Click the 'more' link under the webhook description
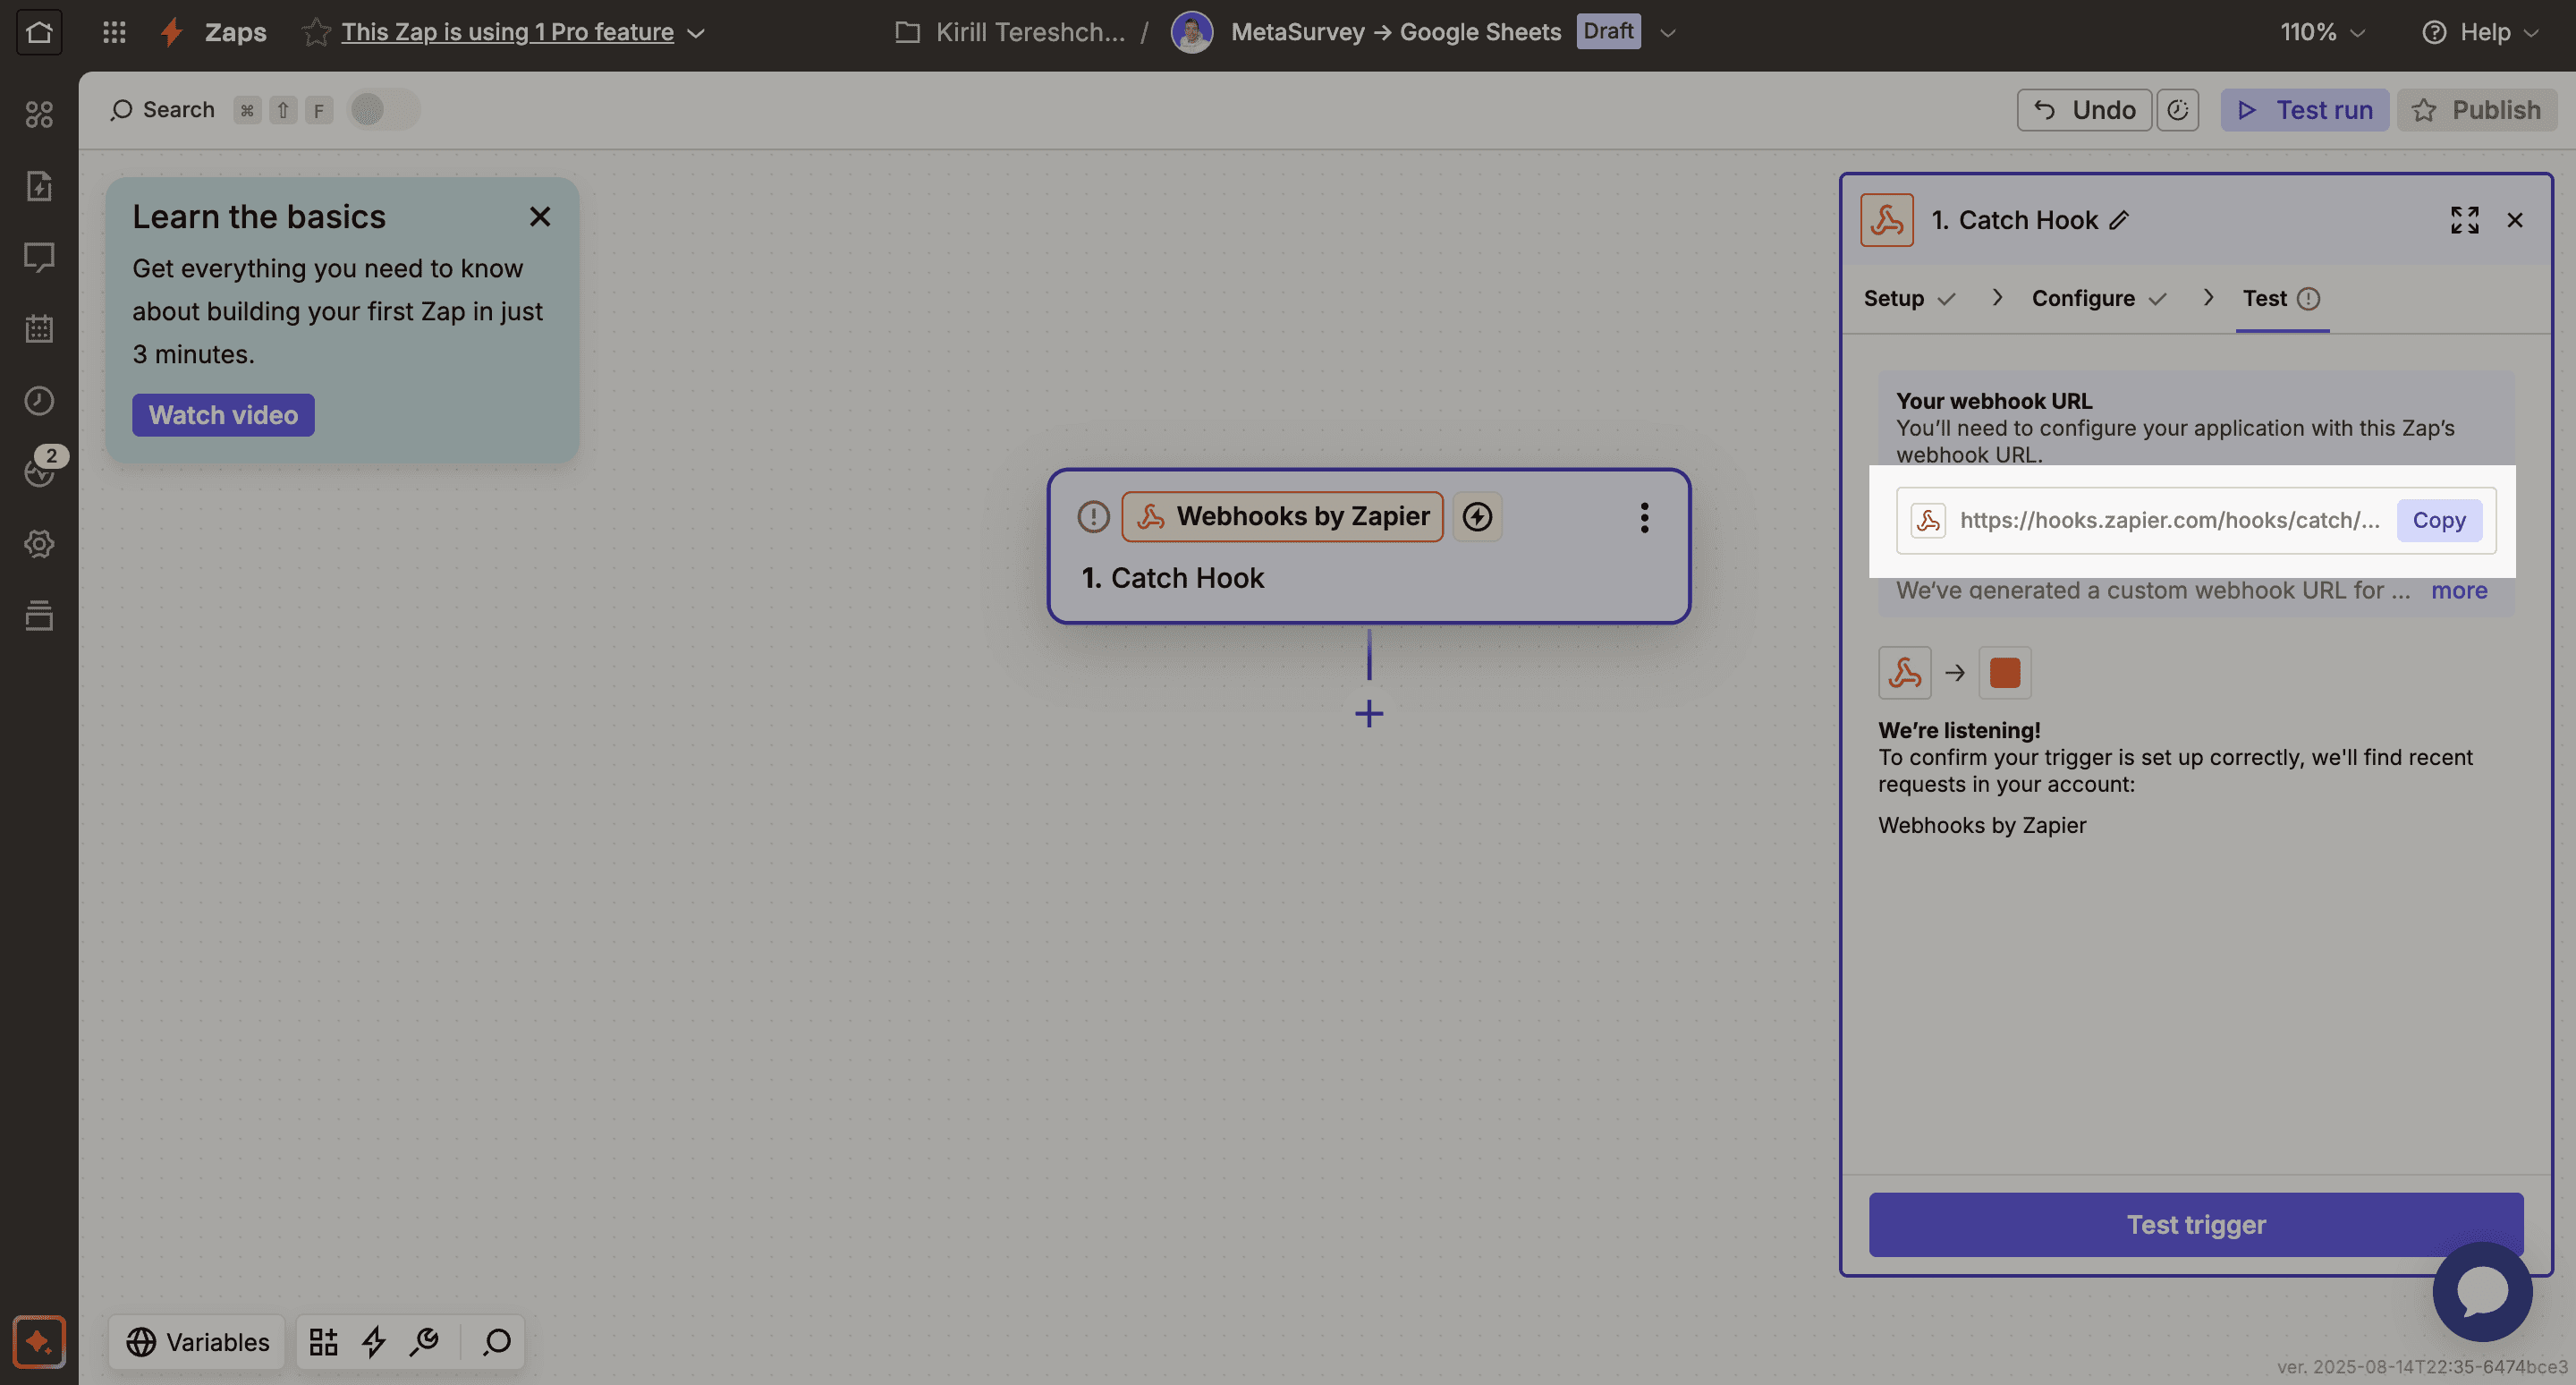 (2459, 590)
